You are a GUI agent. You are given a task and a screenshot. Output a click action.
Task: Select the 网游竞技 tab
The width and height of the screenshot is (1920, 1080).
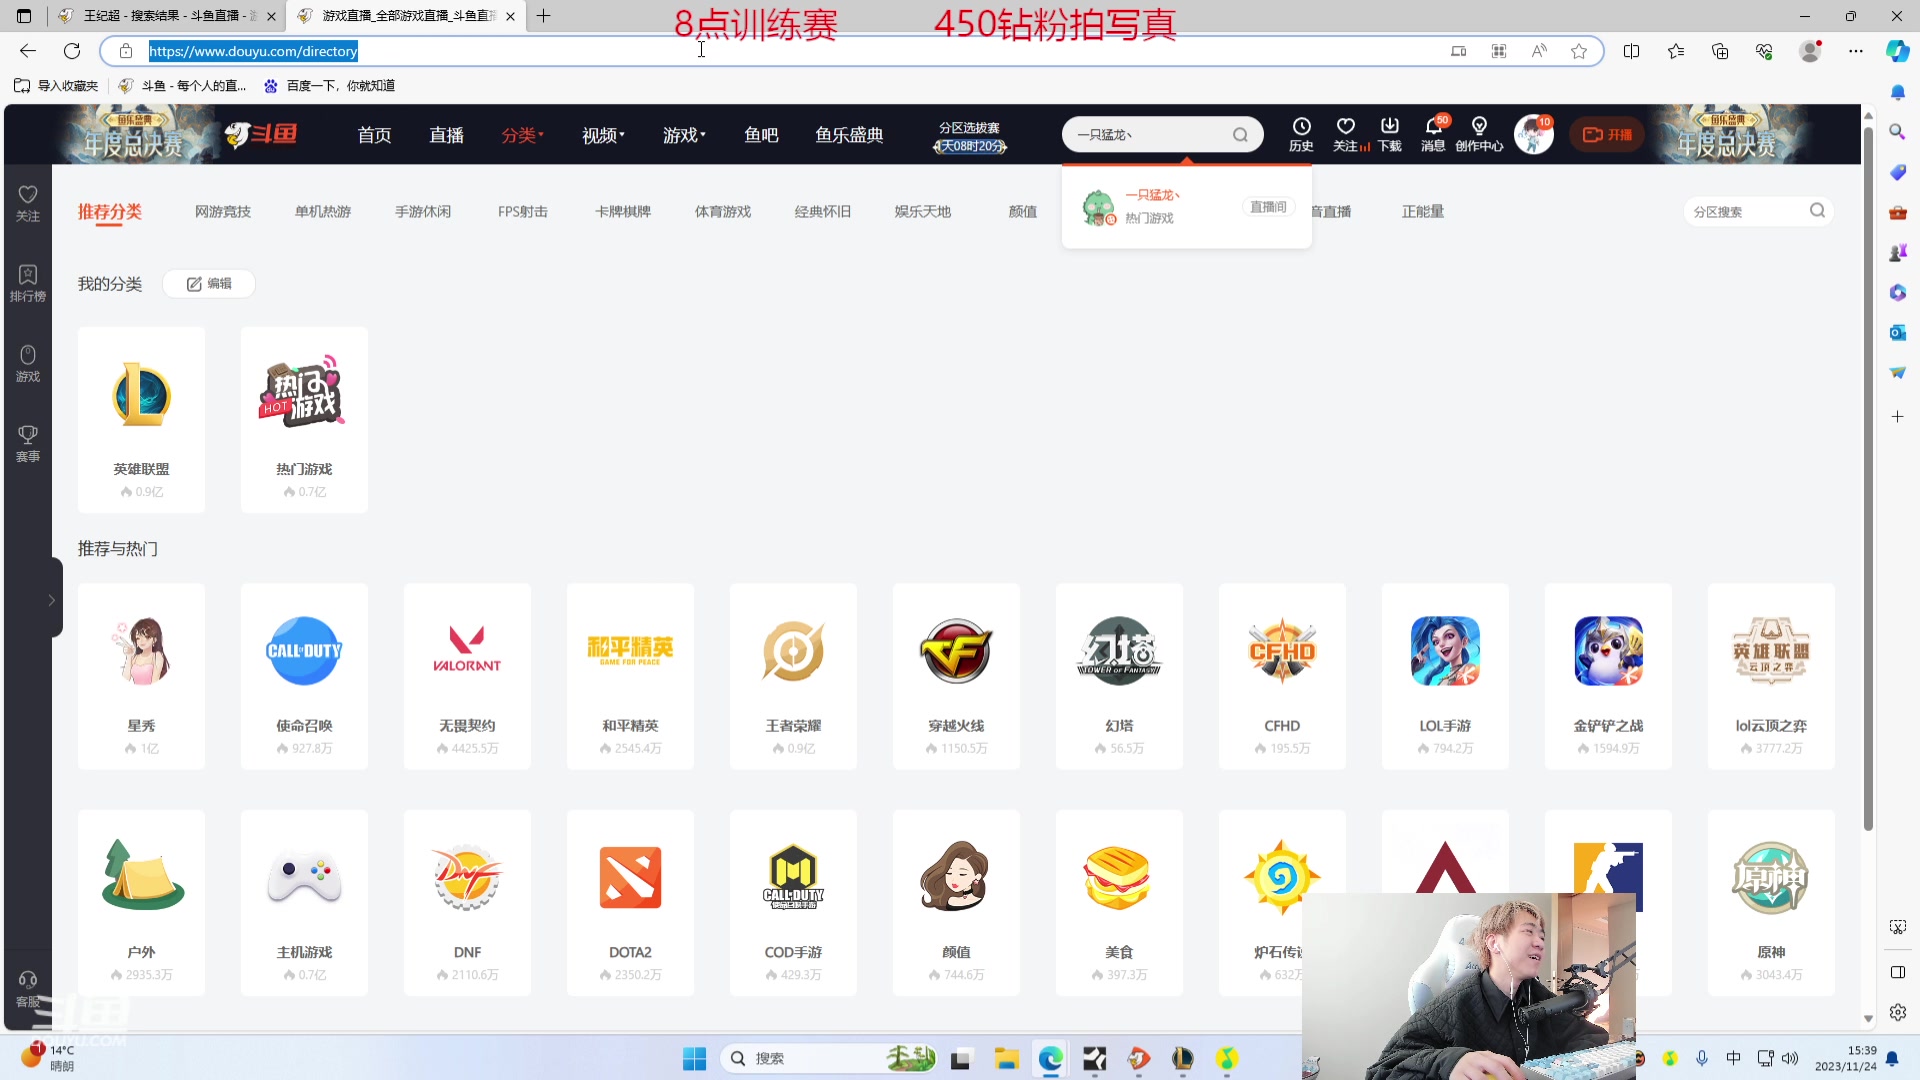(223, 211)
